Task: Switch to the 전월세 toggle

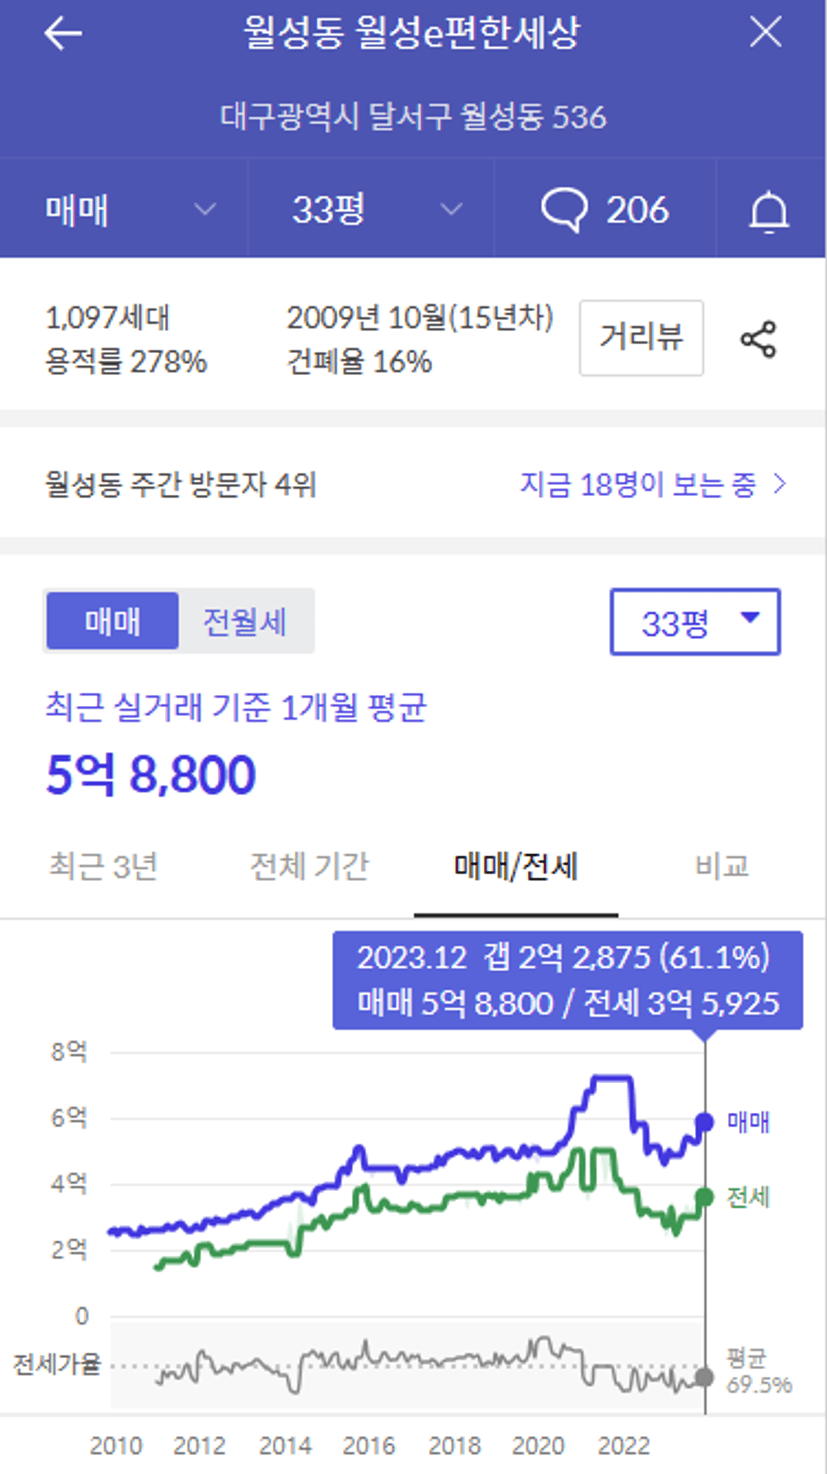Action: coord(245,622)
